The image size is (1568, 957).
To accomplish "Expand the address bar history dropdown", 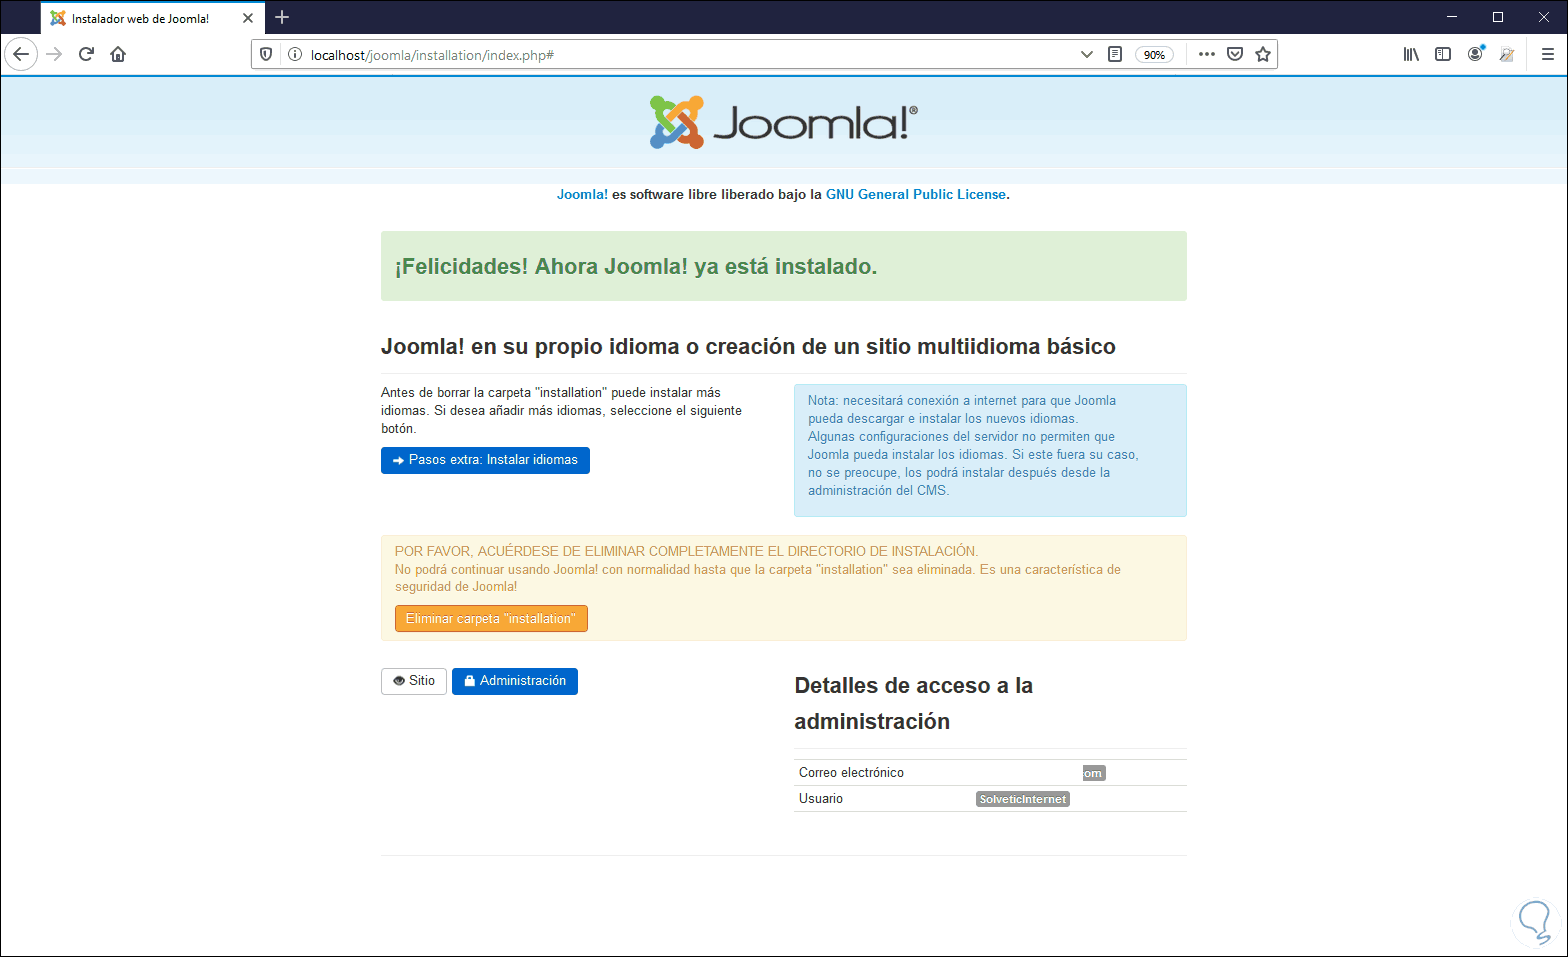I will tap(1087, 54).
